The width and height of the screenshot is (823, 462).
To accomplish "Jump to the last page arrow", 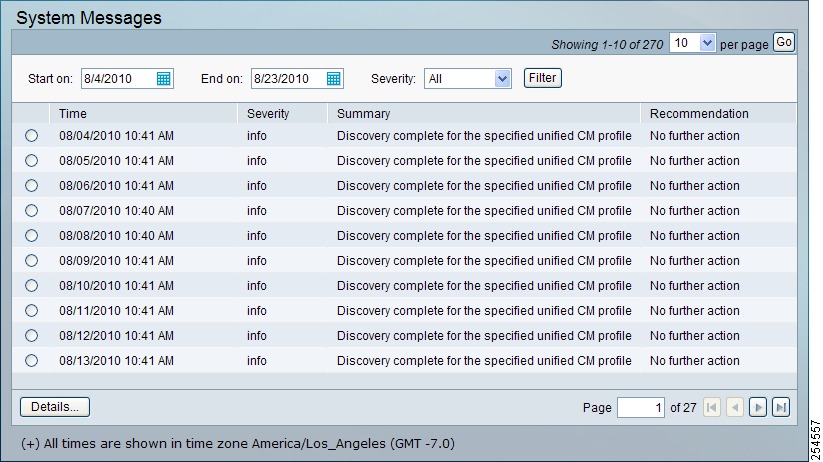I will (x=781, y=407).
